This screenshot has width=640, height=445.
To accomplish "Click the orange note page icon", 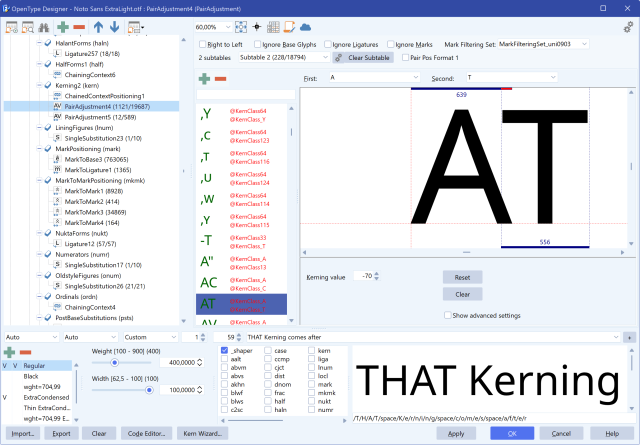I will click(289, 27).
